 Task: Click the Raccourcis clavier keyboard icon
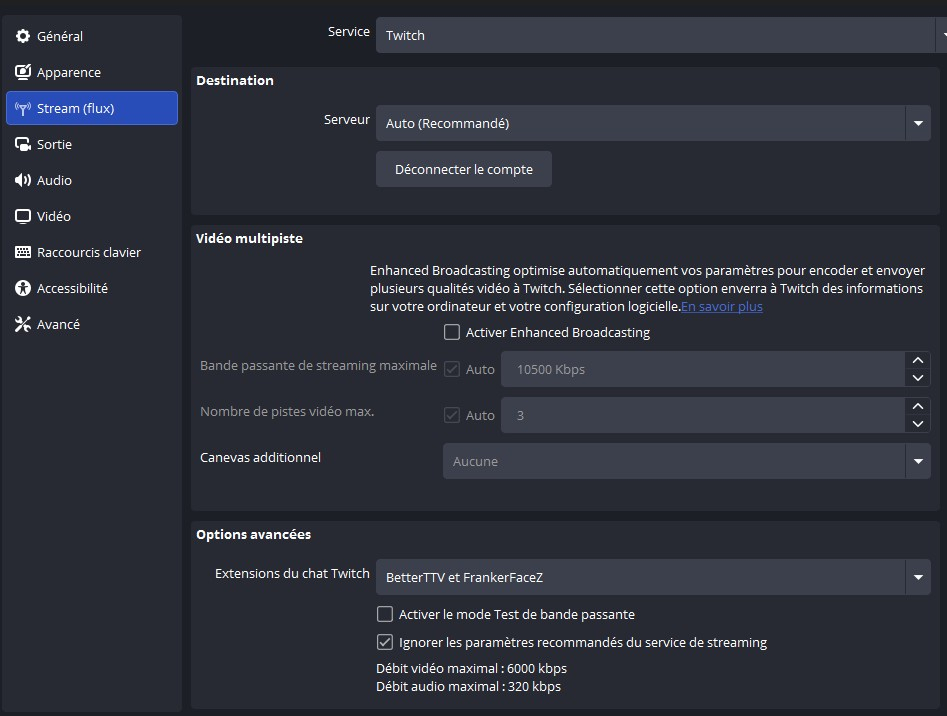(x=23, y=252)
